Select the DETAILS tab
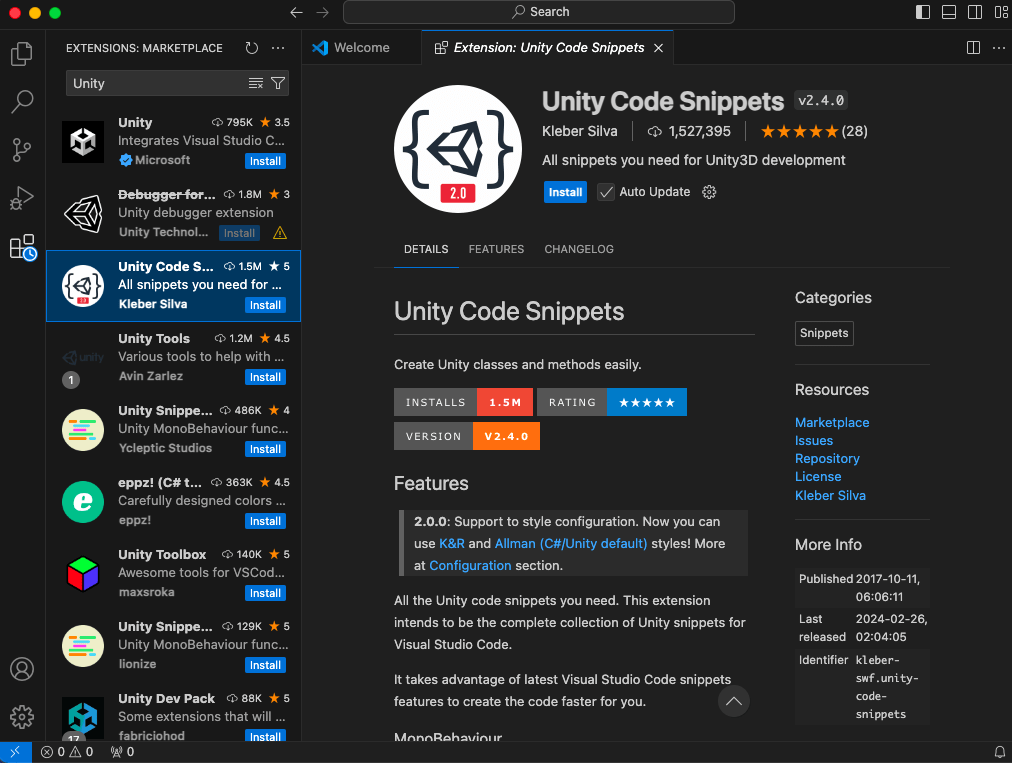This screenshot has width=1012, height=763. pyautogui.click(x=426, y=249)
